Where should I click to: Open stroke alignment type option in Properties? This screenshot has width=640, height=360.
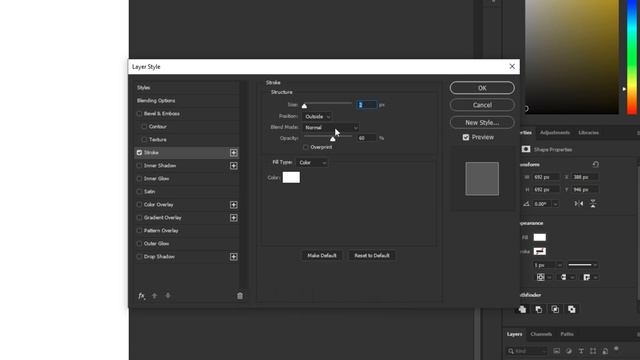pyautogui.click(x=543, y=277)
